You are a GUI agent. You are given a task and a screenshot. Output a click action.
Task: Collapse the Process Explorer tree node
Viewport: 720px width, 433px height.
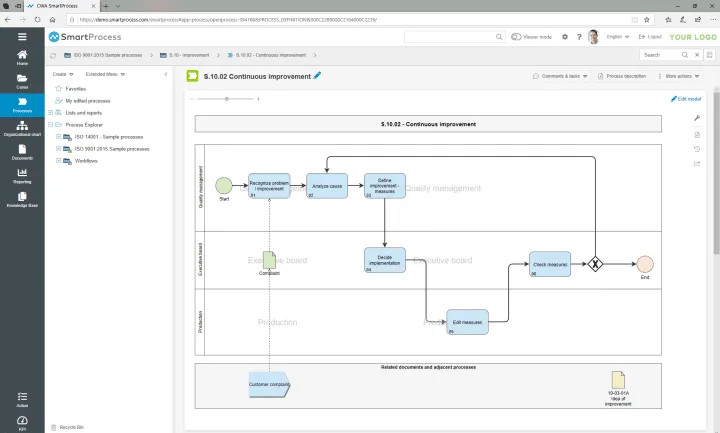pyautogui.click(x=51, y=124)
